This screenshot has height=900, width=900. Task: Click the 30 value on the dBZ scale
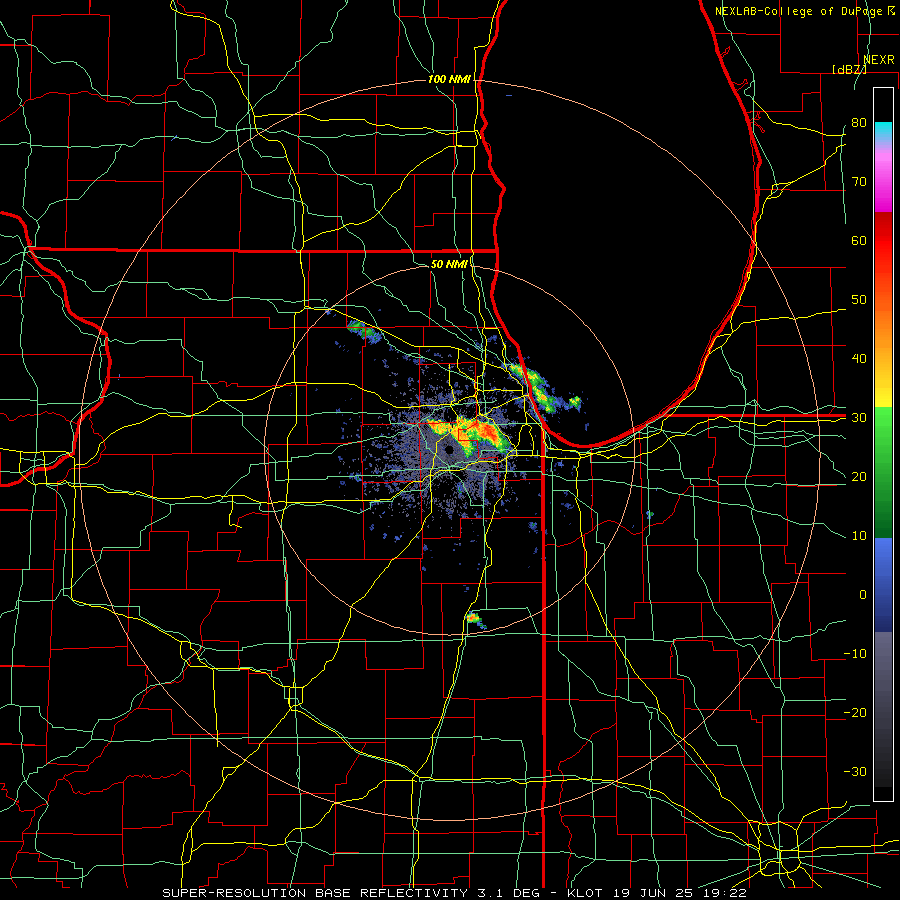click(x=859, y=418)
